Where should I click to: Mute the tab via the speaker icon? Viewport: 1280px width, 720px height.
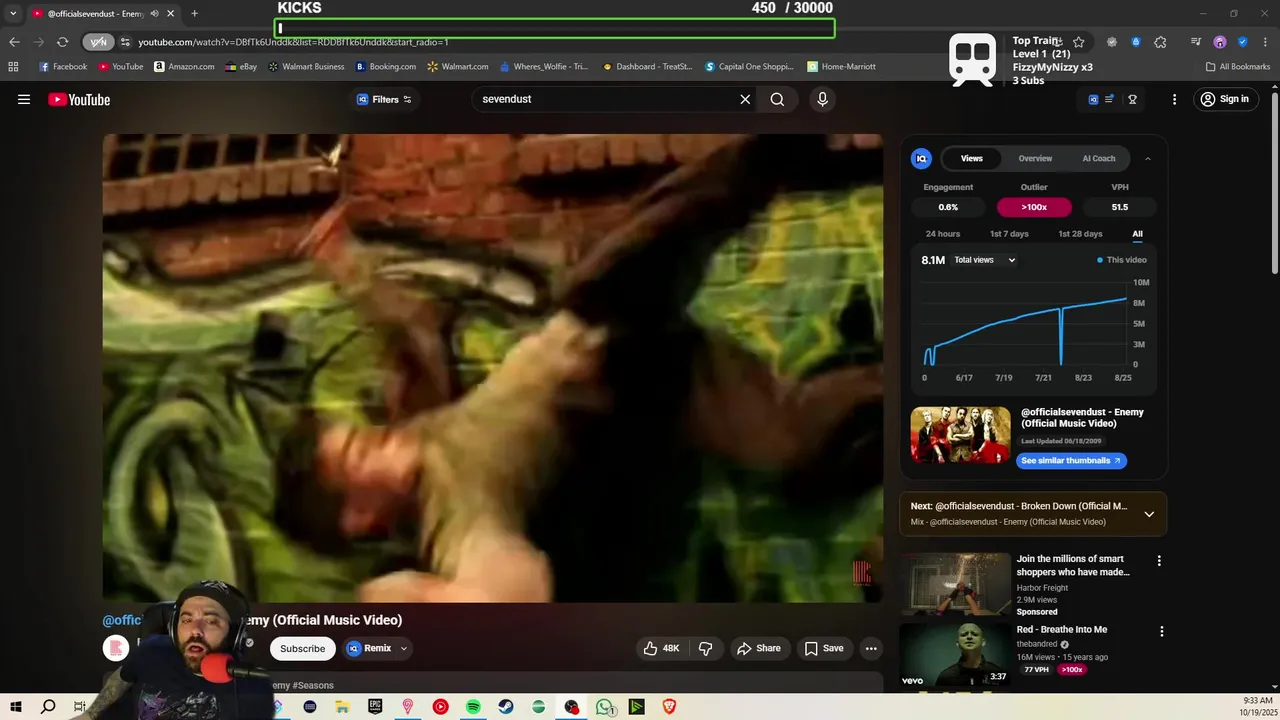pos(154,14)
